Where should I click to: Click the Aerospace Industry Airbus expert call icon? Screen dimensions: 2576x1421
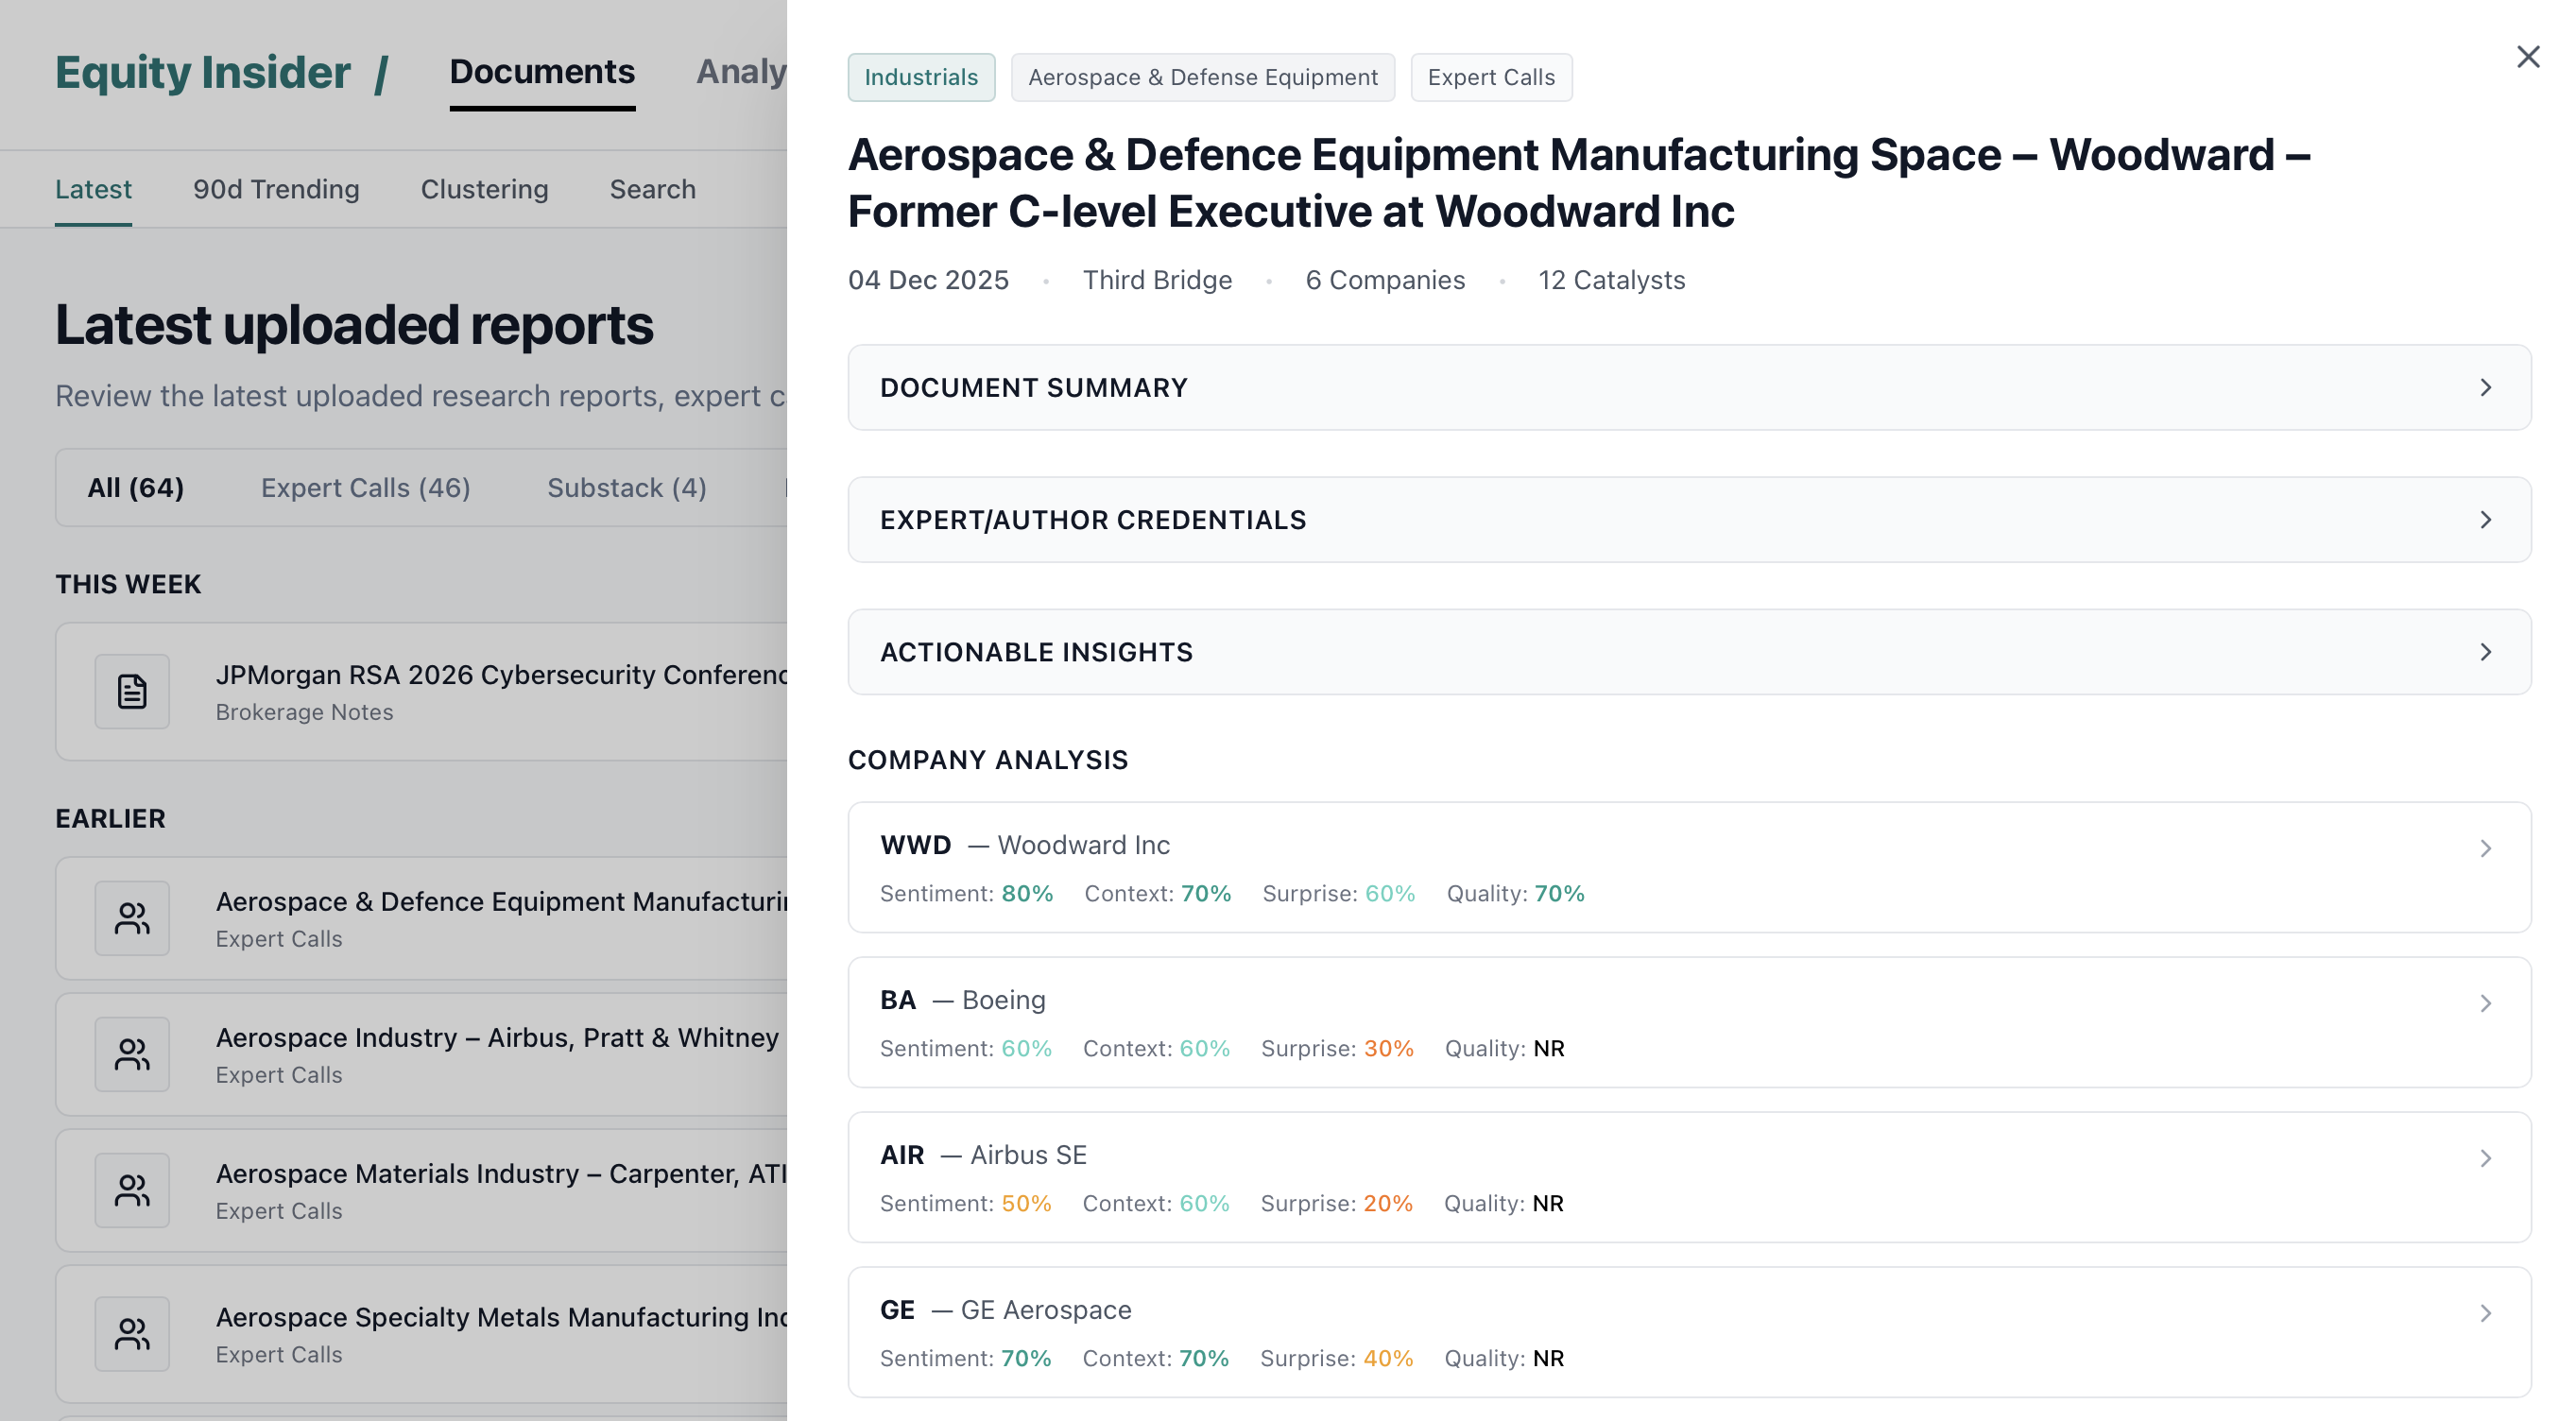[x=132, y=1054]
